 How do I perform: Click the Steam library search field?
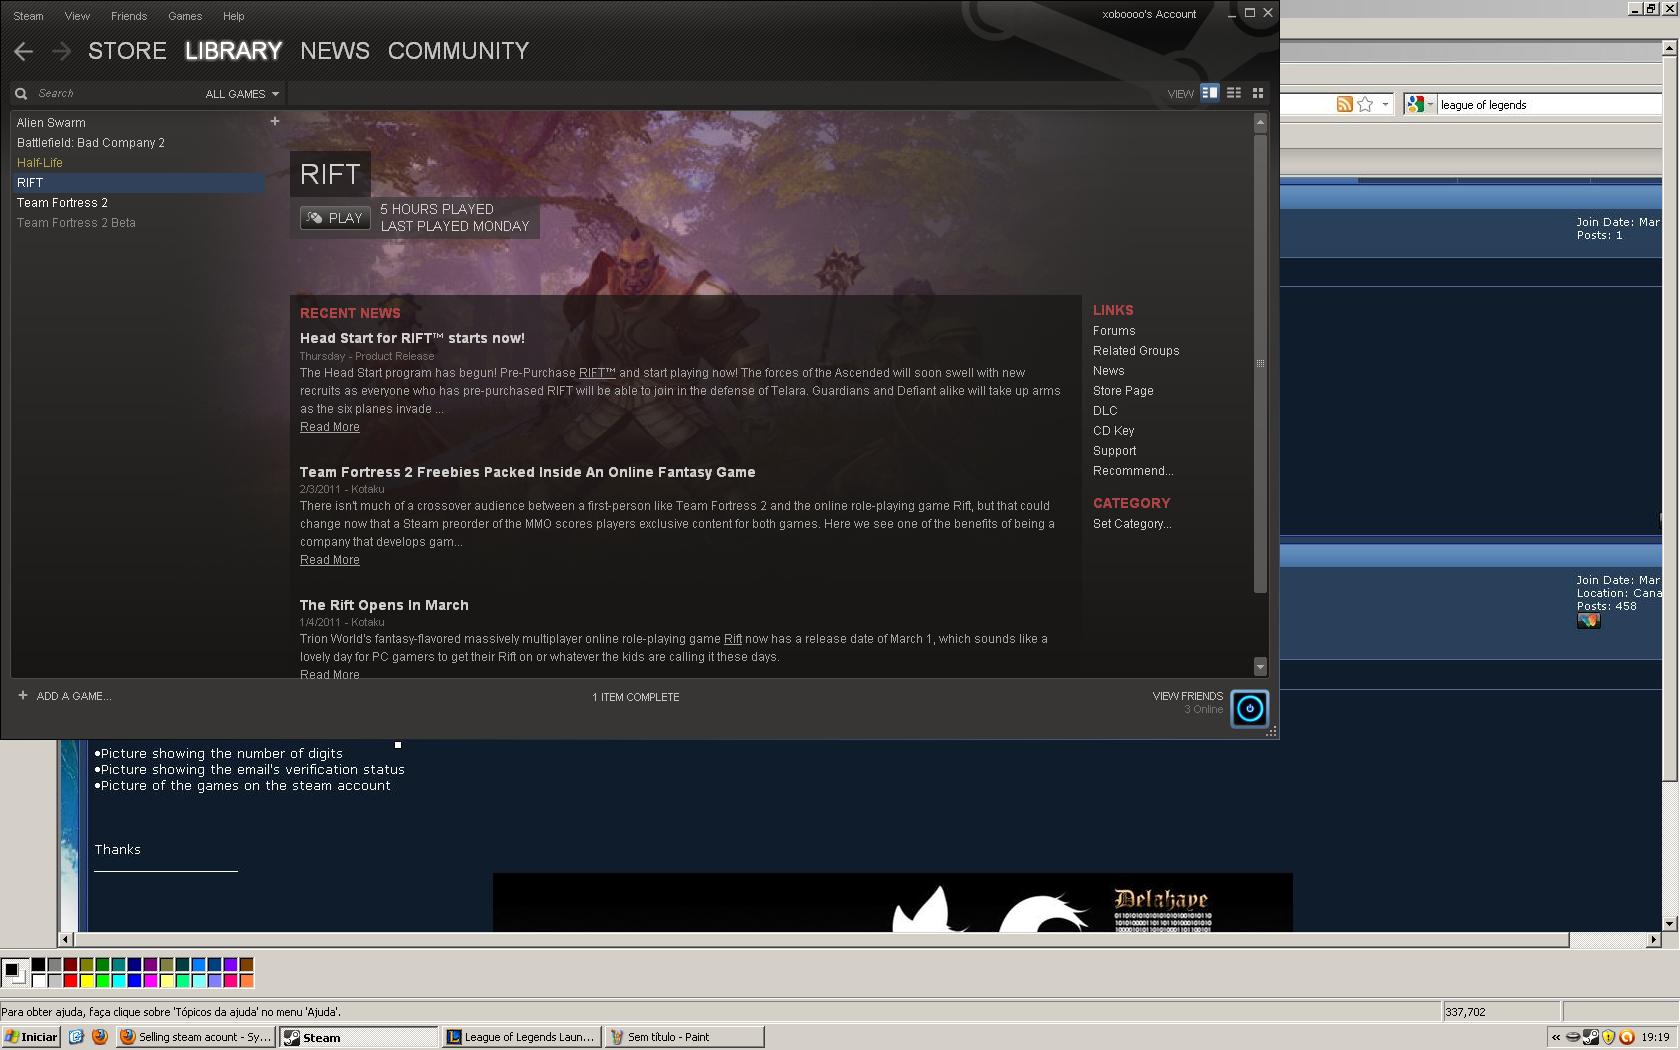[115, 93]
